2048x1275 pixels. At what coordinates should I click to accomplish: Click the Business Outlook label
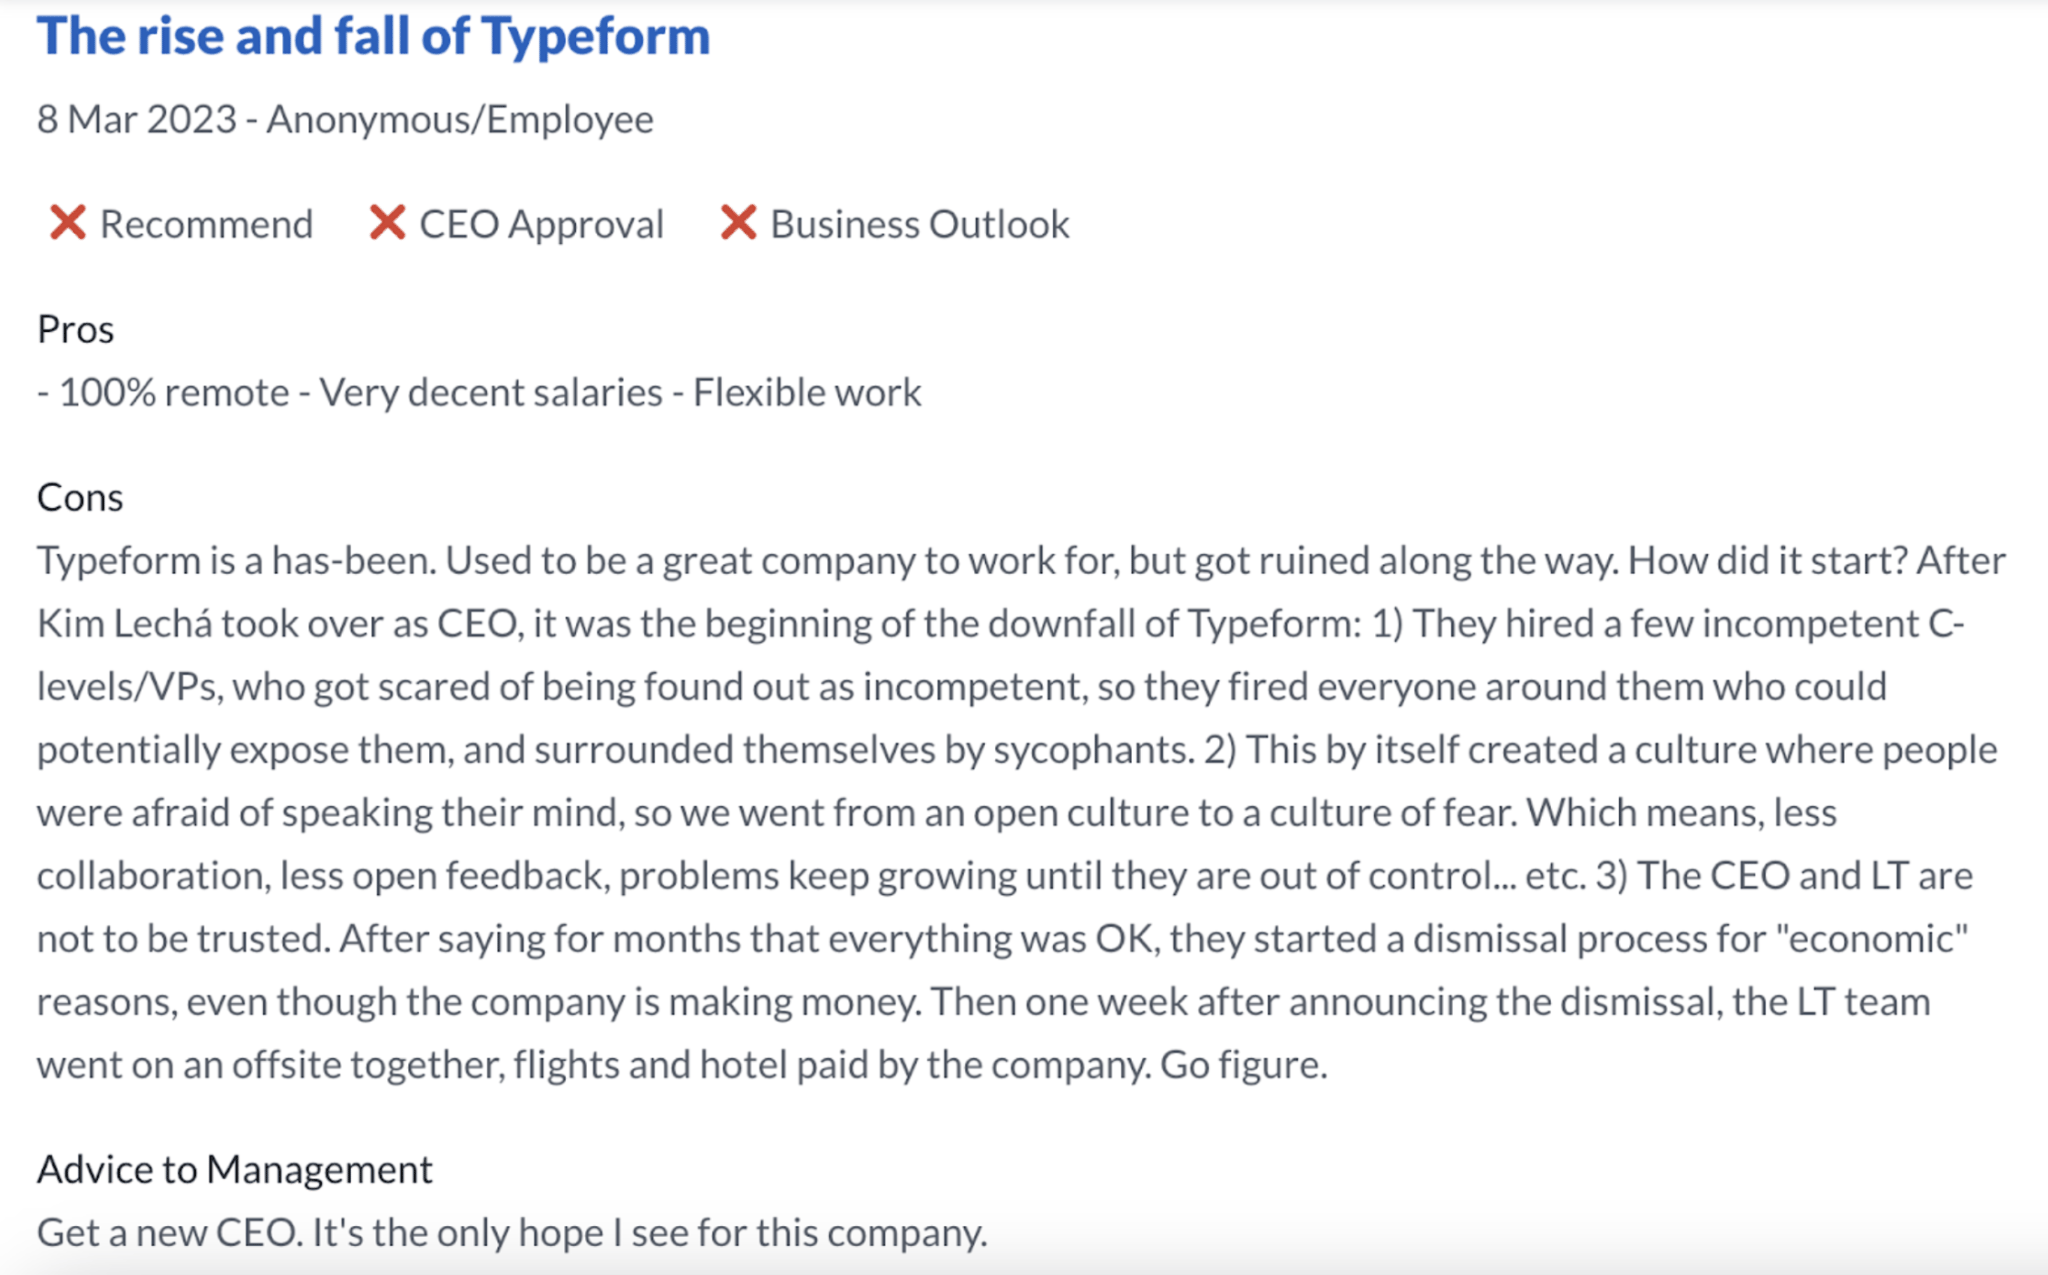920,224
